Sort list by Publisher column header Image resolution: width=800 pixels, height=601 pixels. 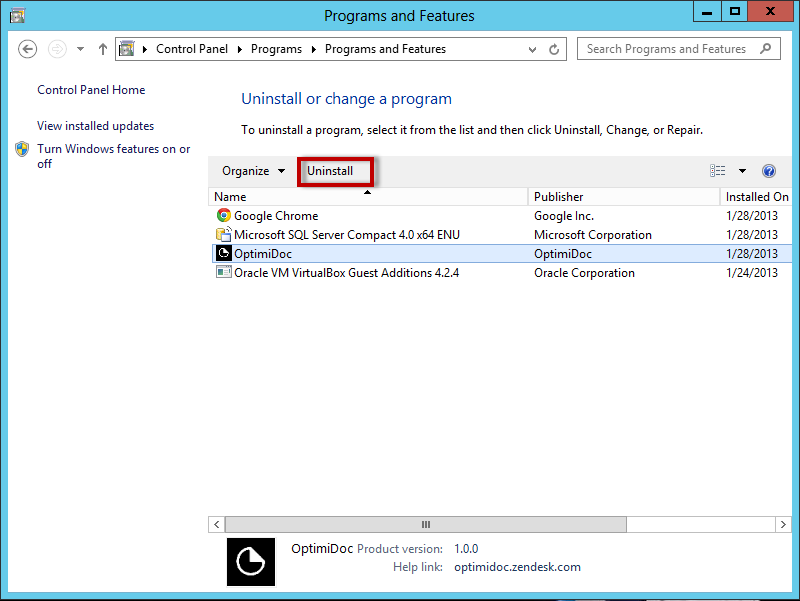click(558, 197)
